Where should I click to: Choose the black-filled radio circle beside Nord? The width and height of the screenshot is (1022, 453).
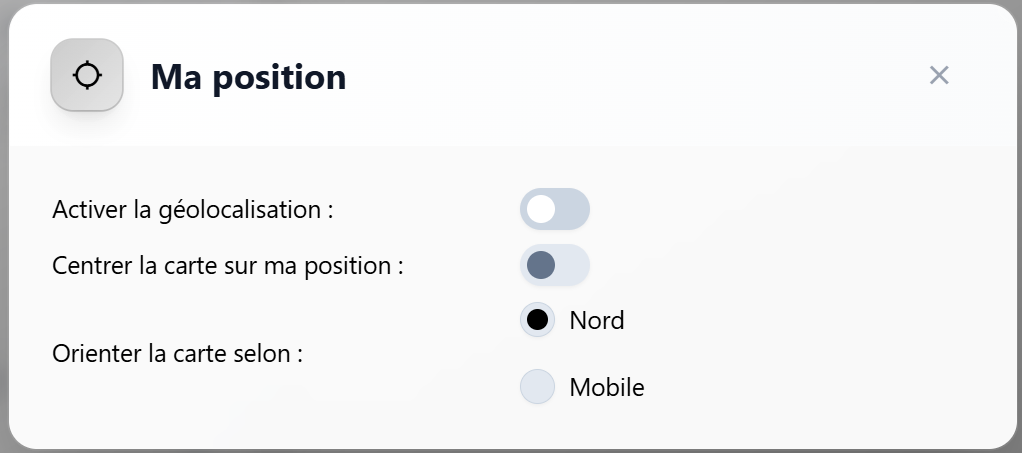537,320
